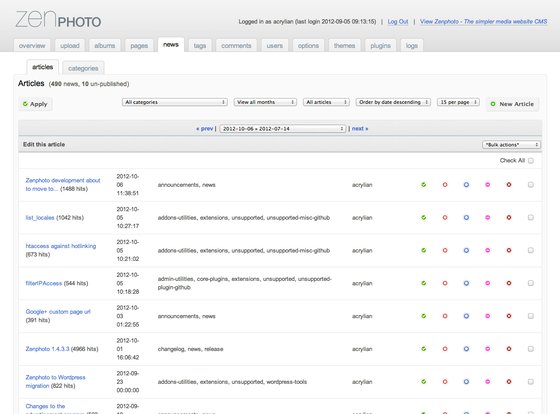Open View Zenphoto site link

484,22
